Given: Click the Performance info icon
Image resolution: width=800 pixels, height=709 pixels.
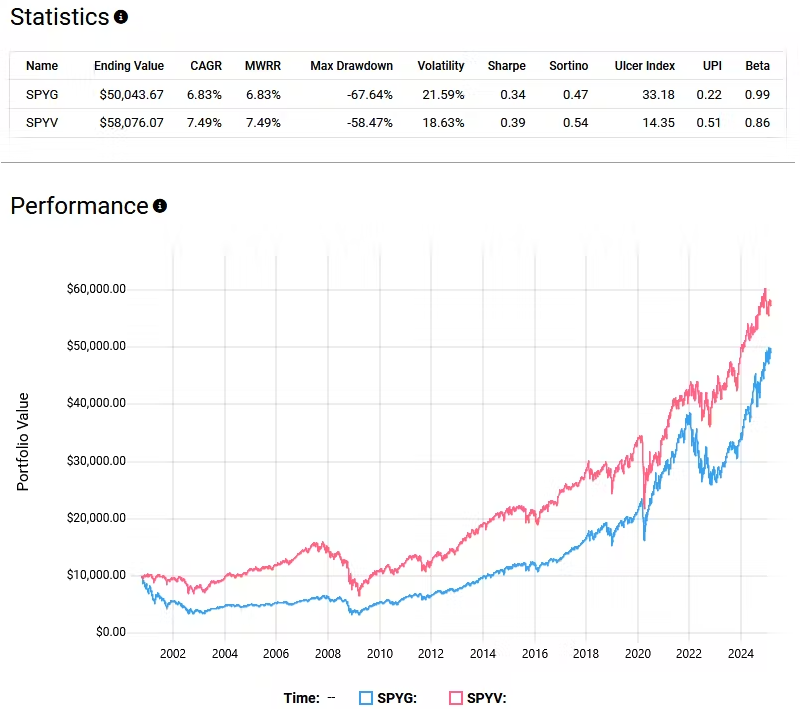Looking at the screenshot, I should point(160,206).
